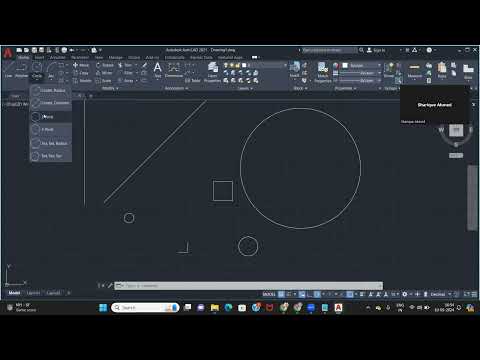Switch to the Layout1 tab
Viewport: 480px width, 360px height.
tap(33, 293)
